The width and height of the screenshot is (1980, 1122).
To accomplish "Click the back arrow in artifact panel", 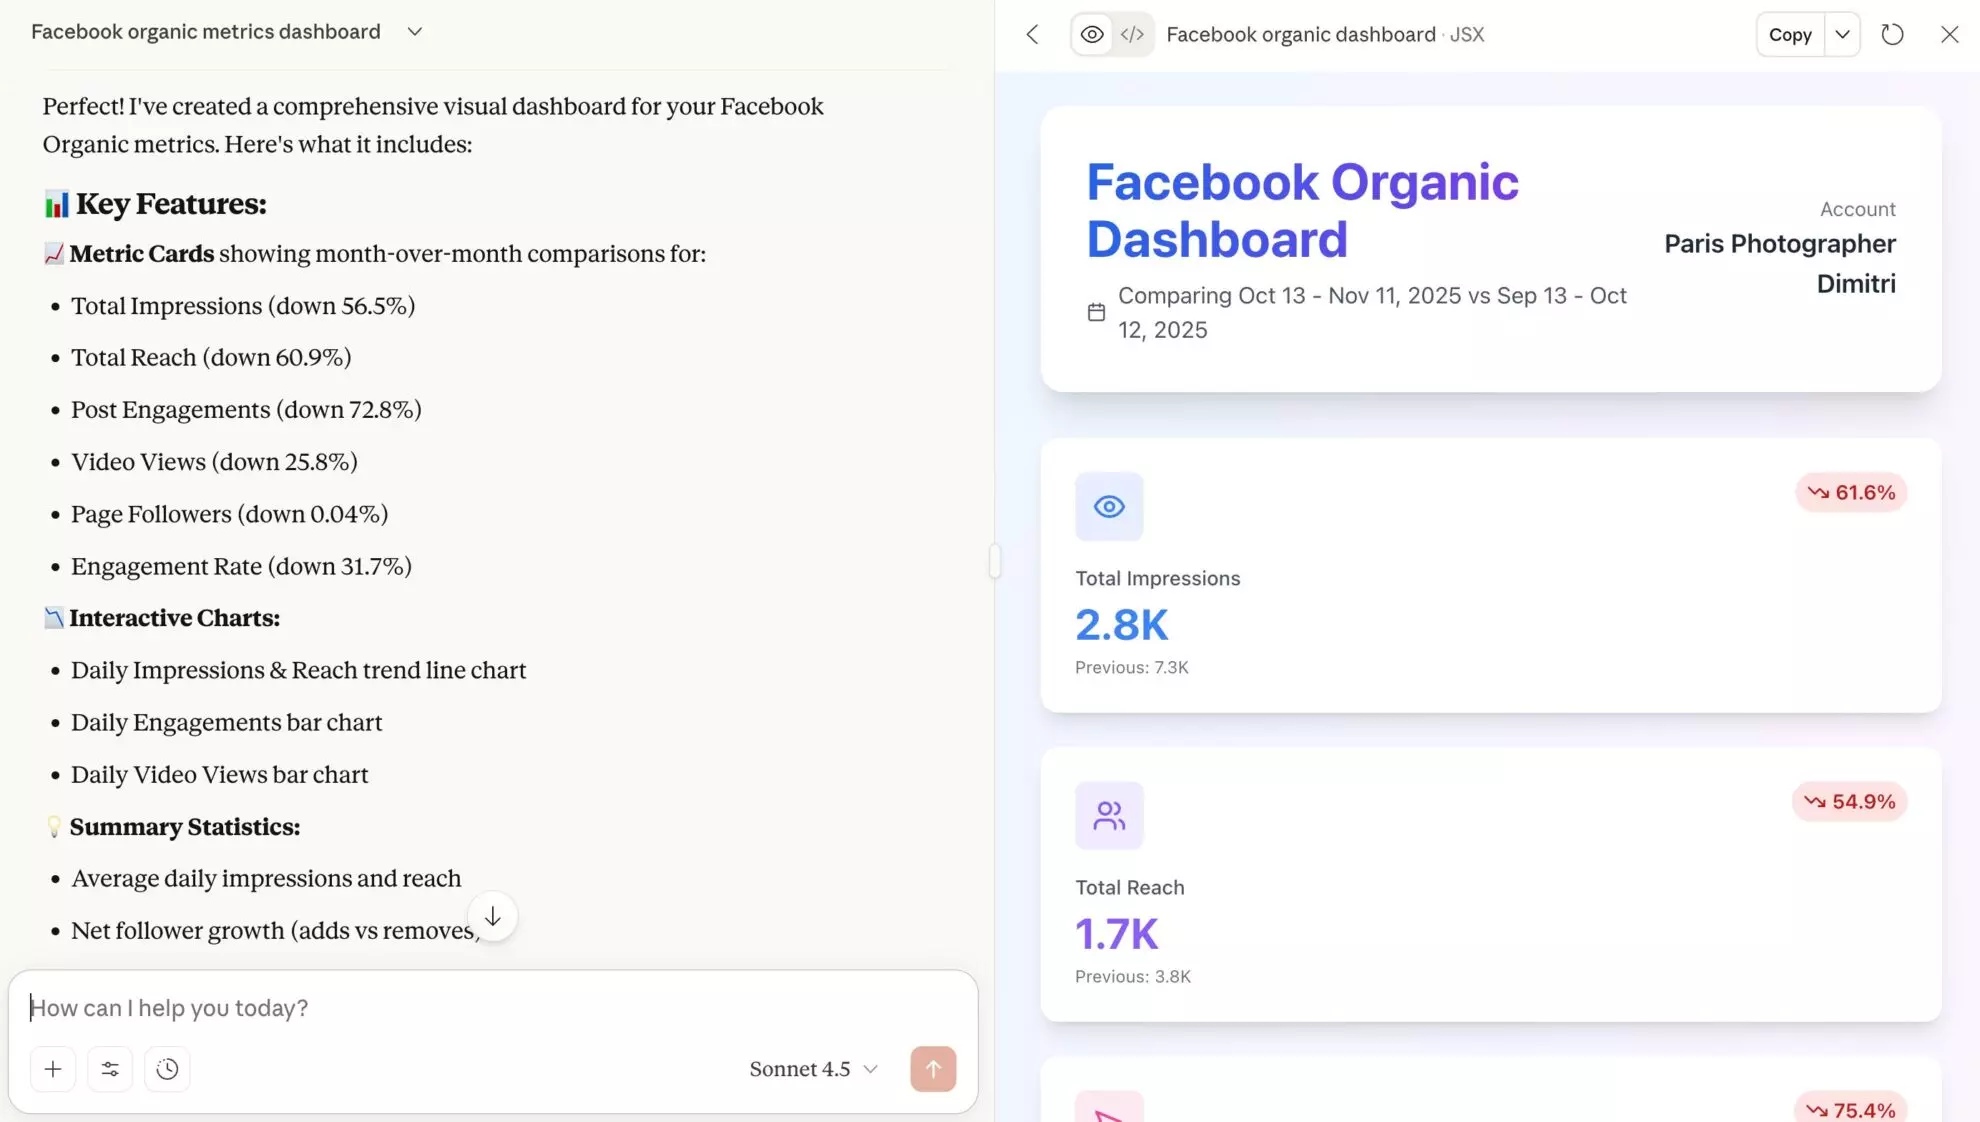I will click(x=1033, y=35).
